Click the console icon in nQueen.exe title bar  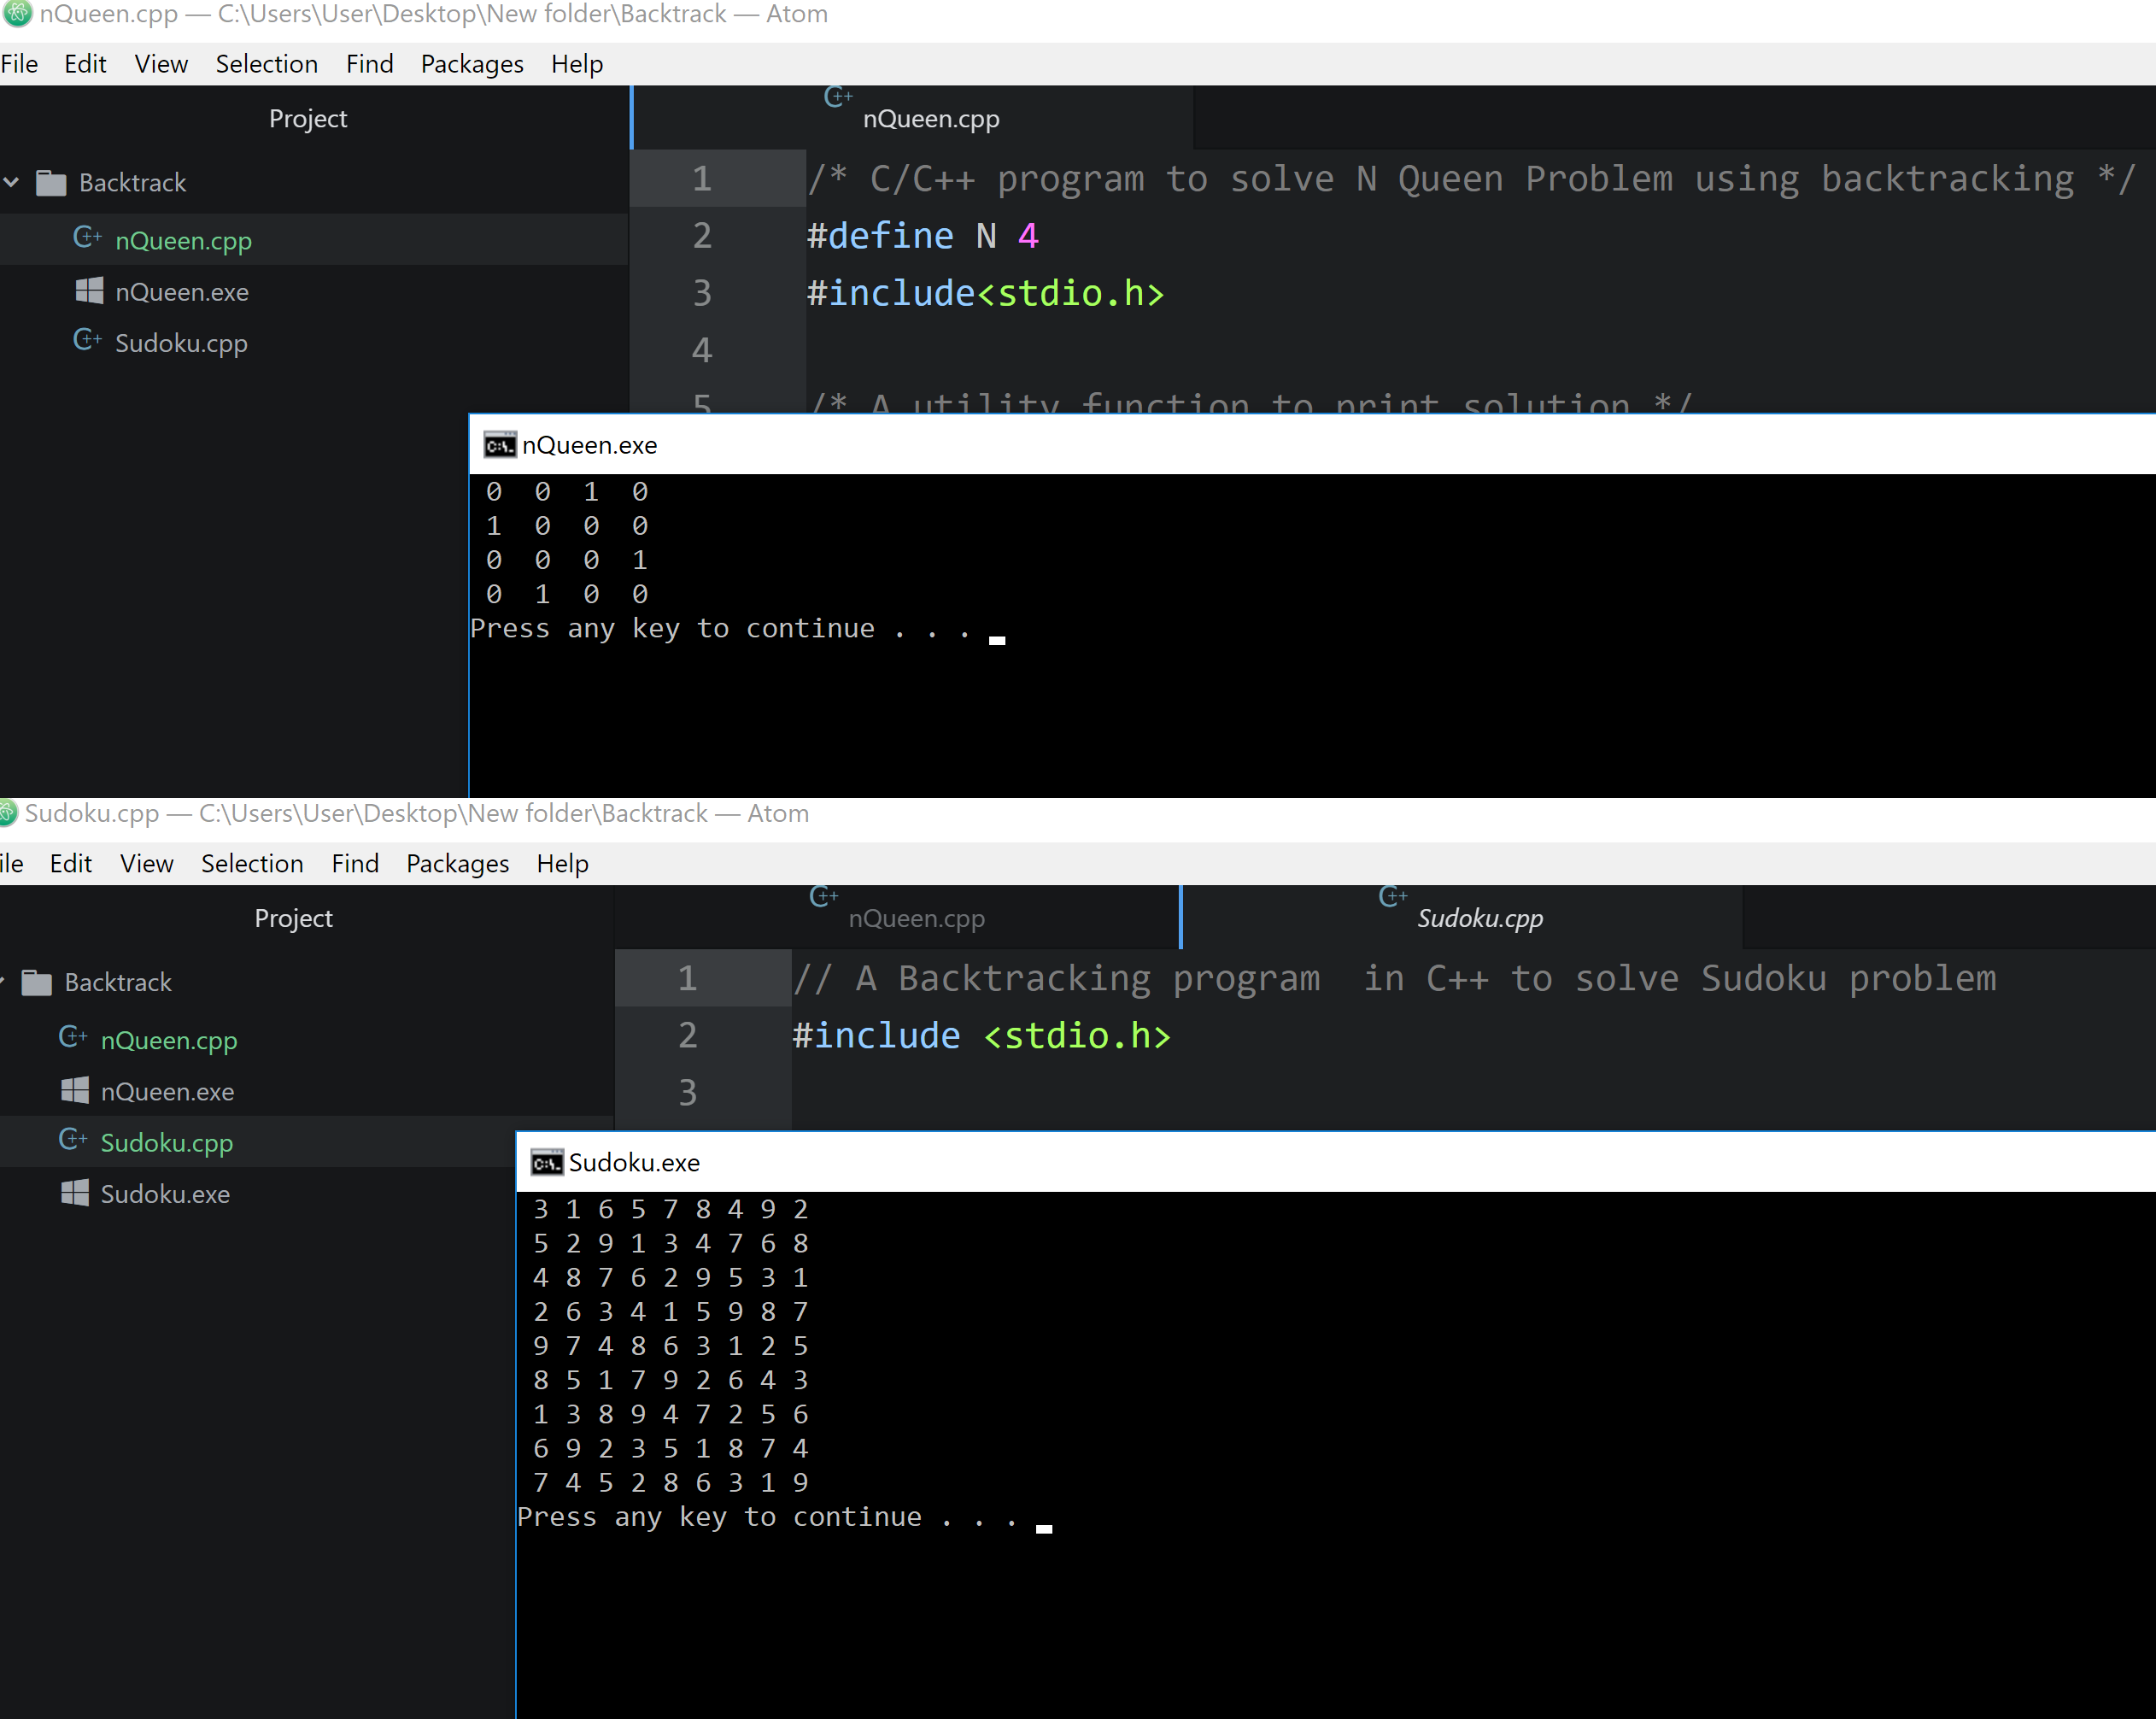[499, 445]
